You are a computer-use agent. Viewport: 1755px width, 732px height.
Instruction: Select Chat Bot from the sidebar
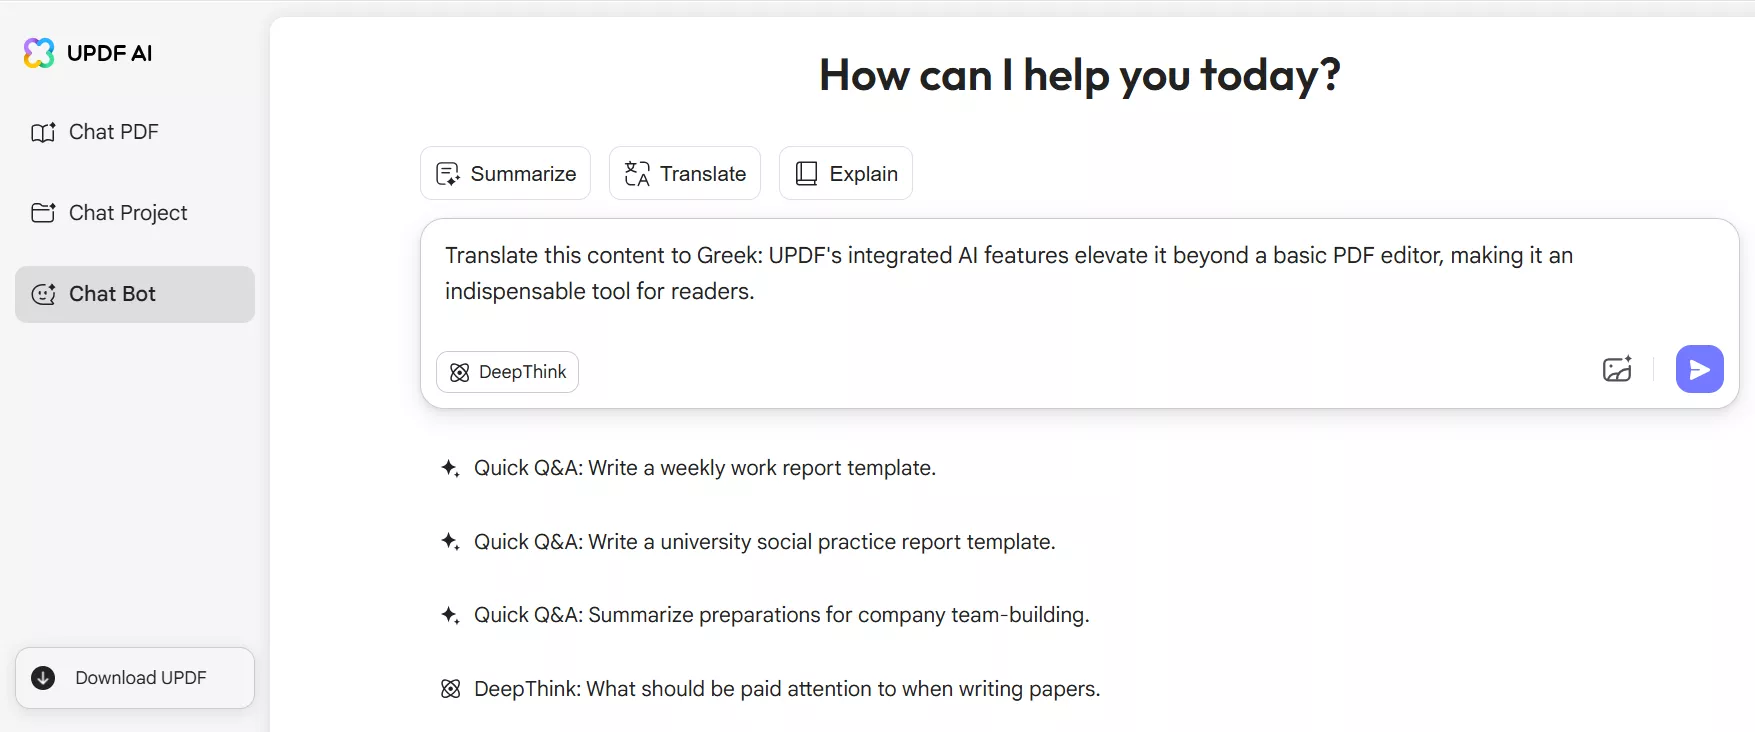tap(112, 294)
